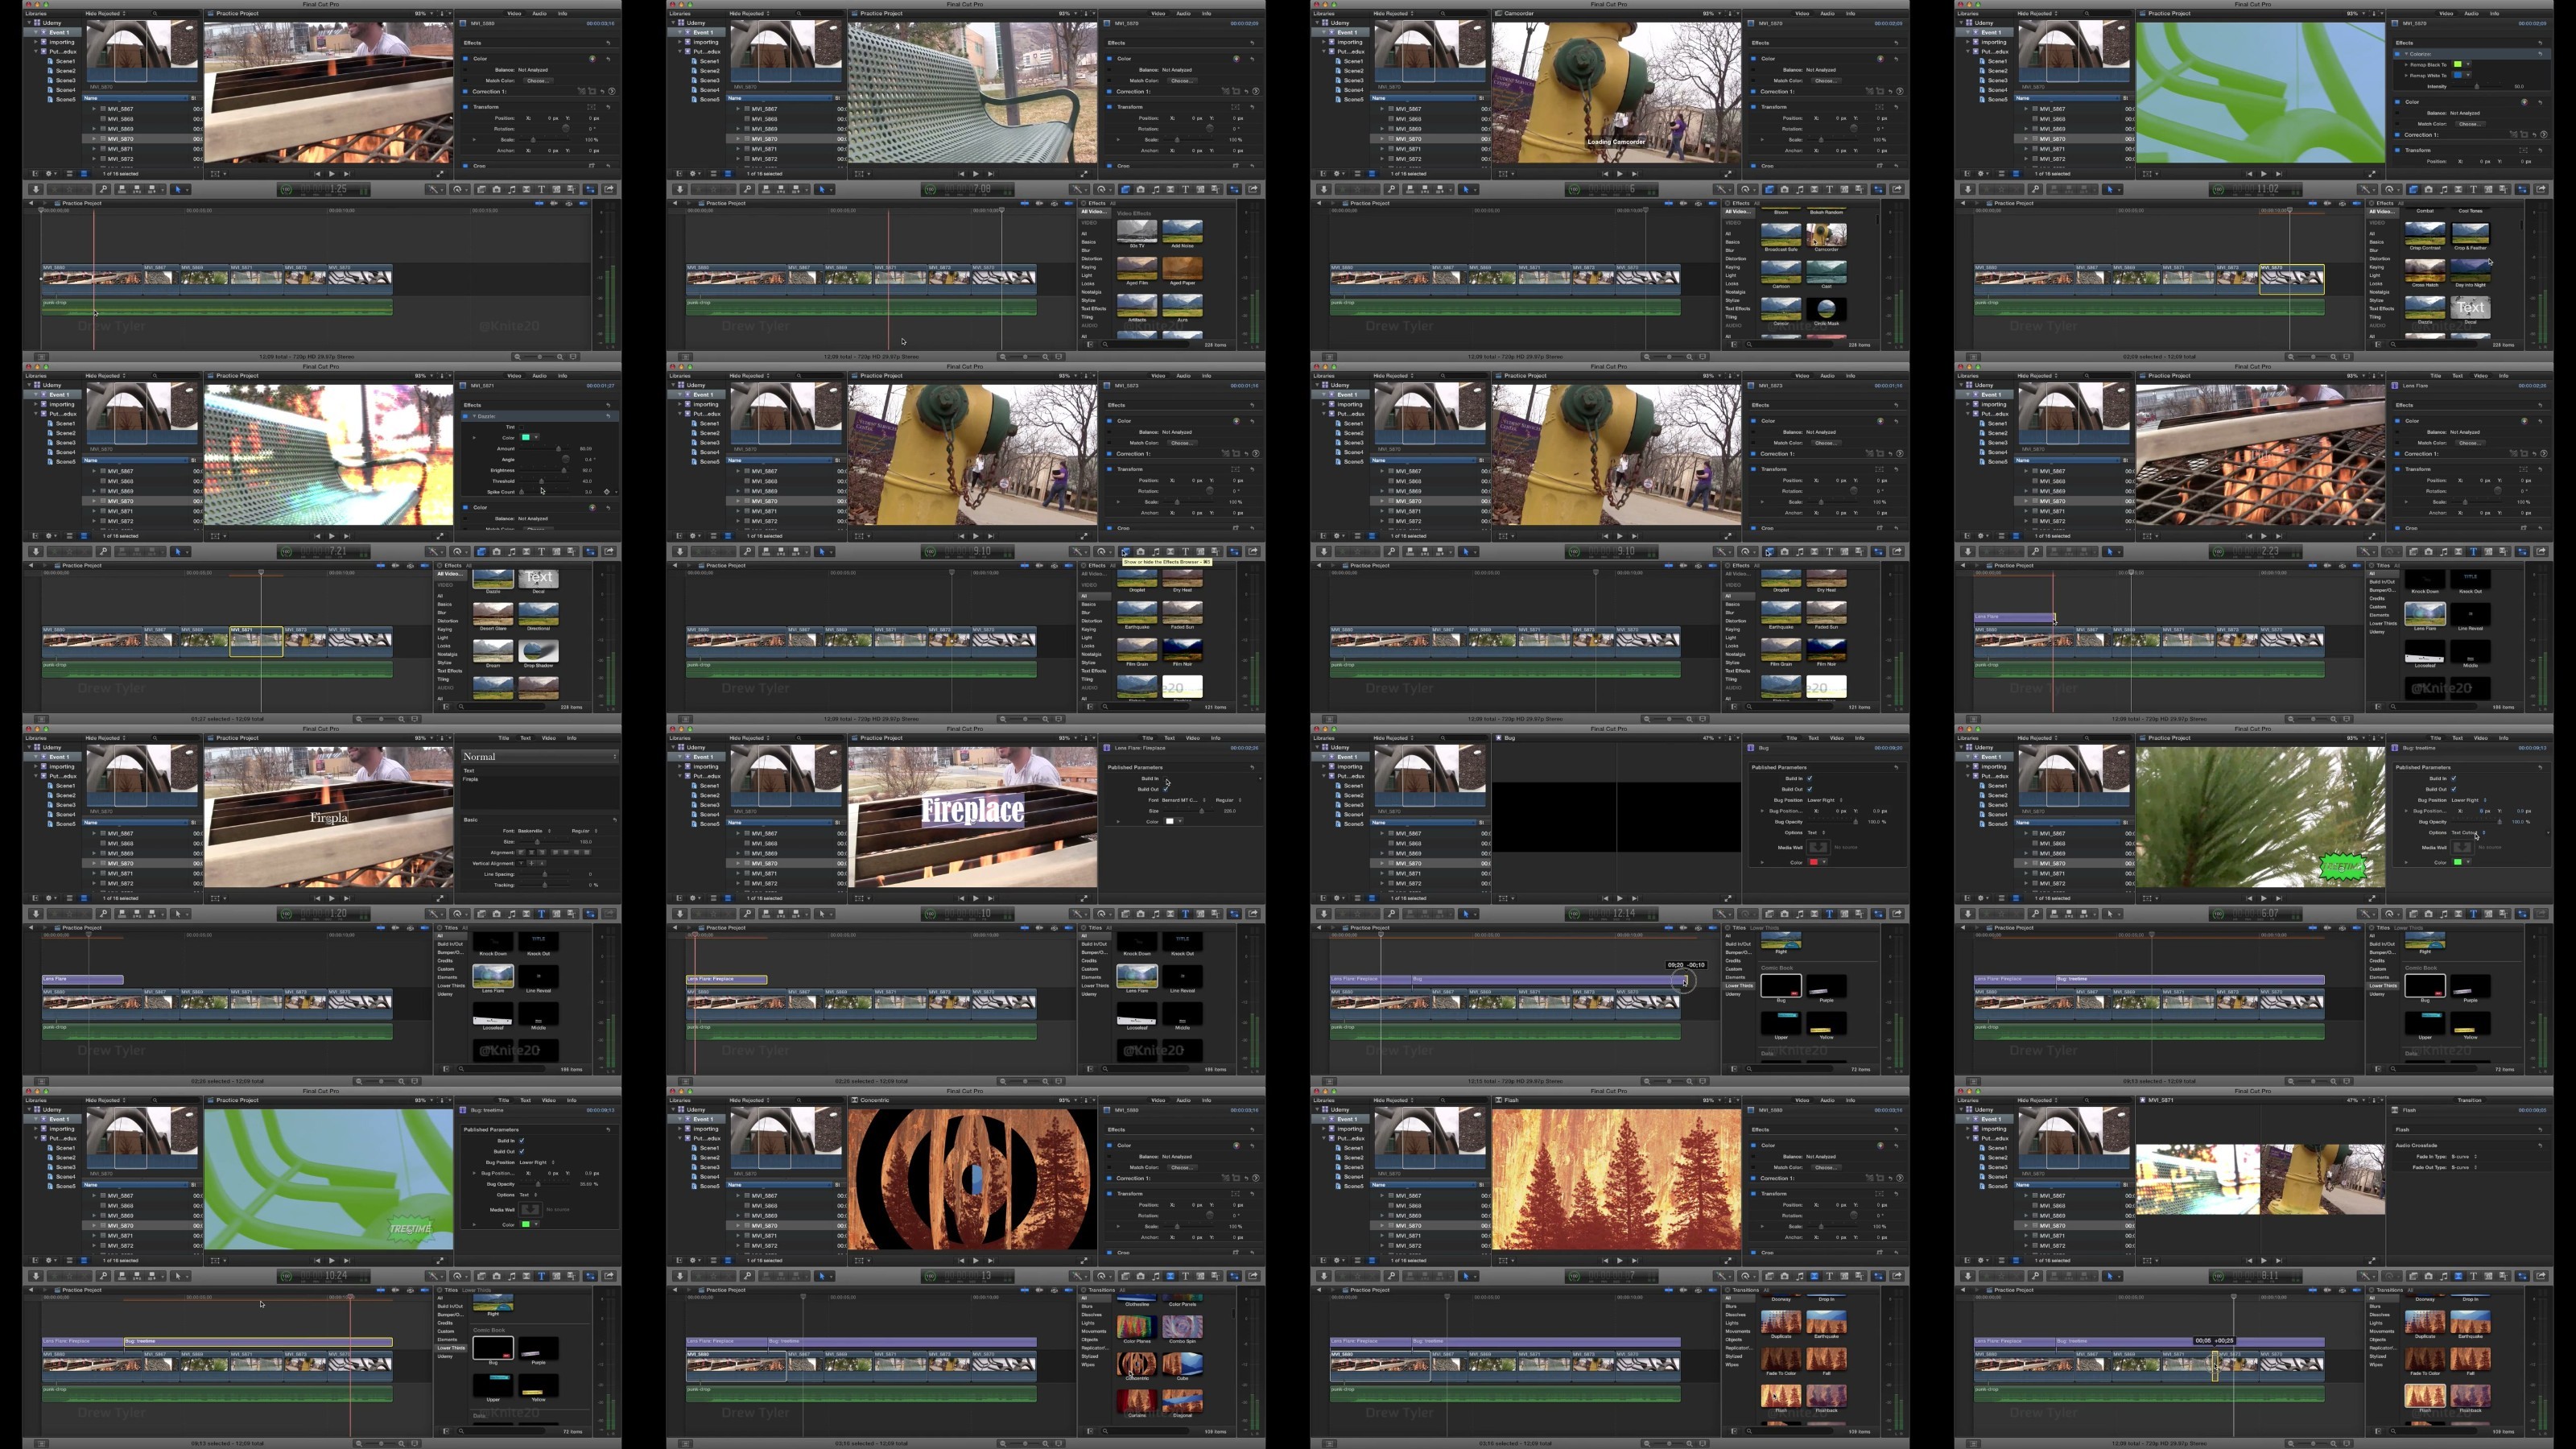Viewport: 2576px width, 1449px height.
Task: Select Wipes category in Concentric window Transitions browser
Action: (x=1088, y=1364)
